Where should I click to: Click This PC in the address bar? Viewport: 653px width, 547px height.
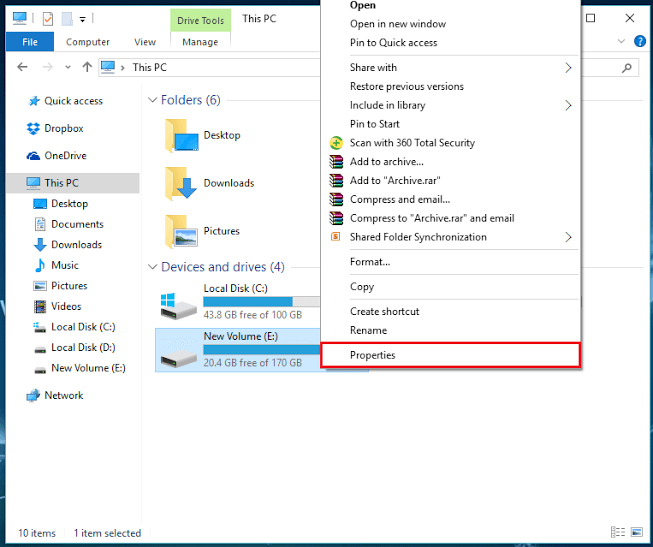coord(150,67)
